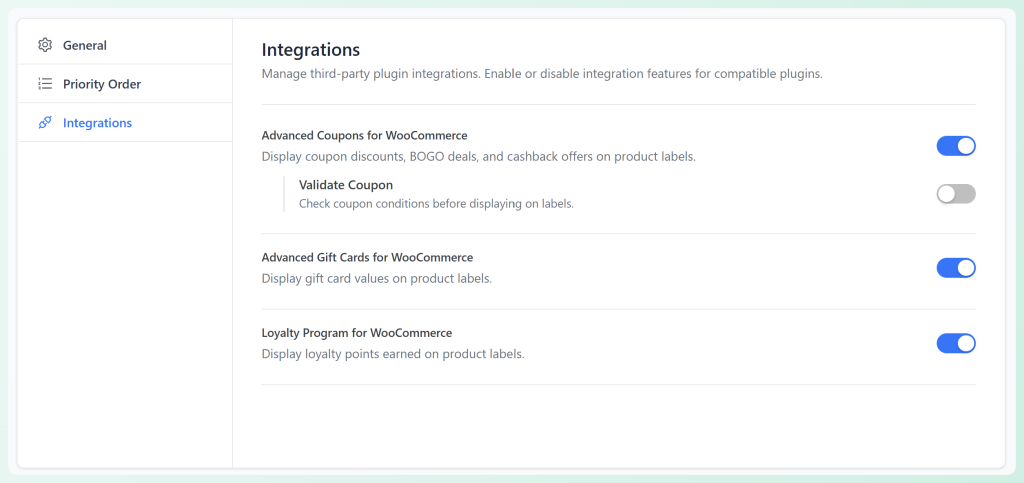Click the Priority Order list icon
This screenshot has height=483, width=1024.
(x=45, y=84)
